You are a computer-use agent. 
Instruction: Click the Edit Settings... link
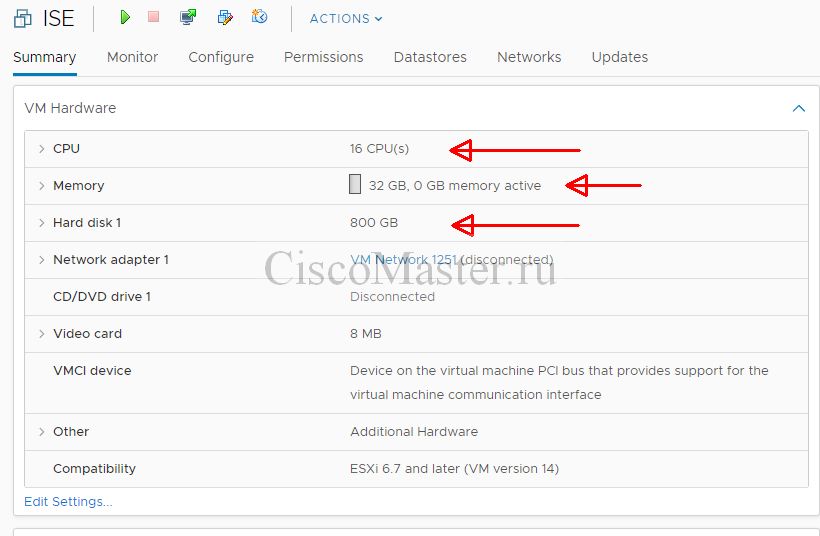[x=69, y=501]
